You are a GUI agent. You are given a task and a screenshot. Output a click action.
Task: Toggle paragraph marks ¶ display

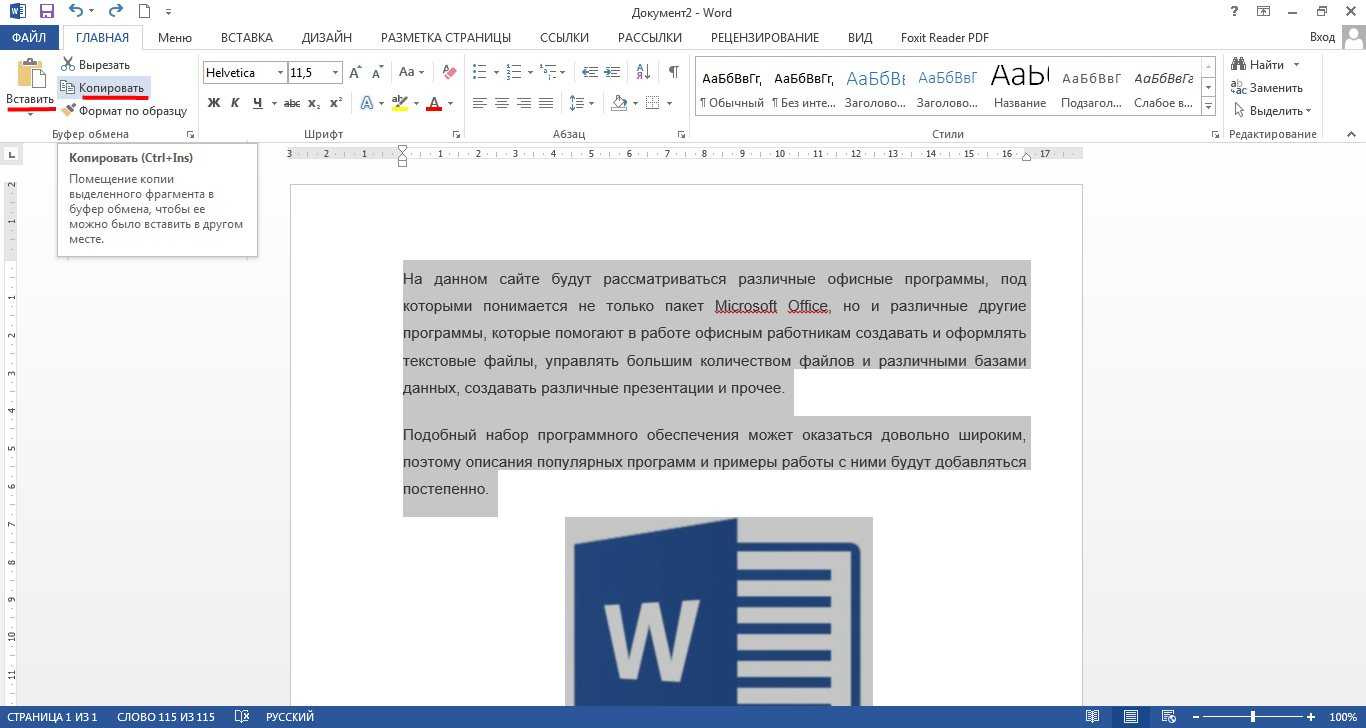[674, 73]
